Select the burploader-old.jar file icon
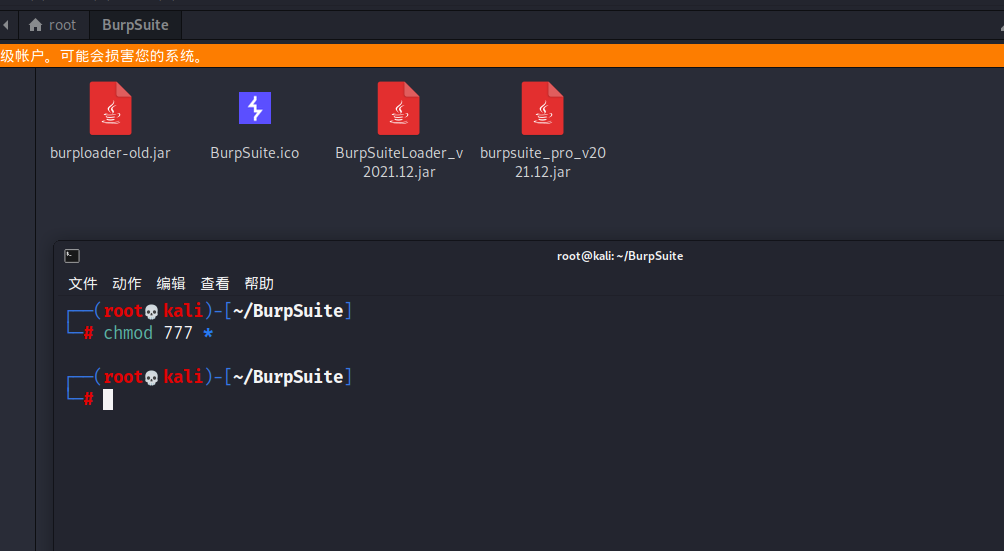 click(x=110, y=108)
